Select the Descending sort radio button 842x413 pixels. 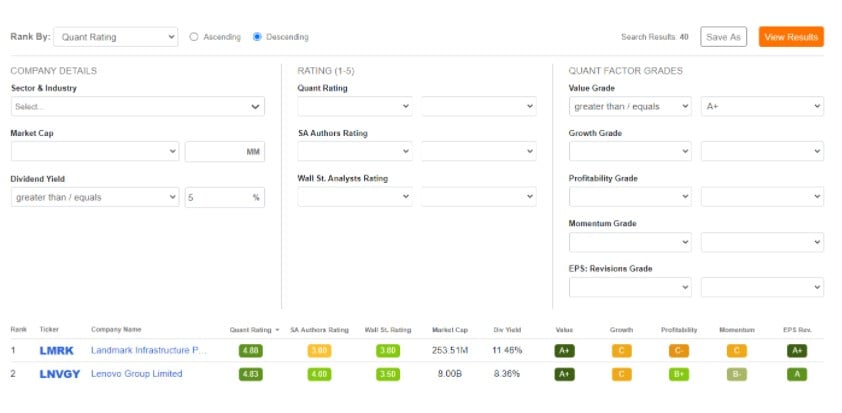tap(258, 37)
